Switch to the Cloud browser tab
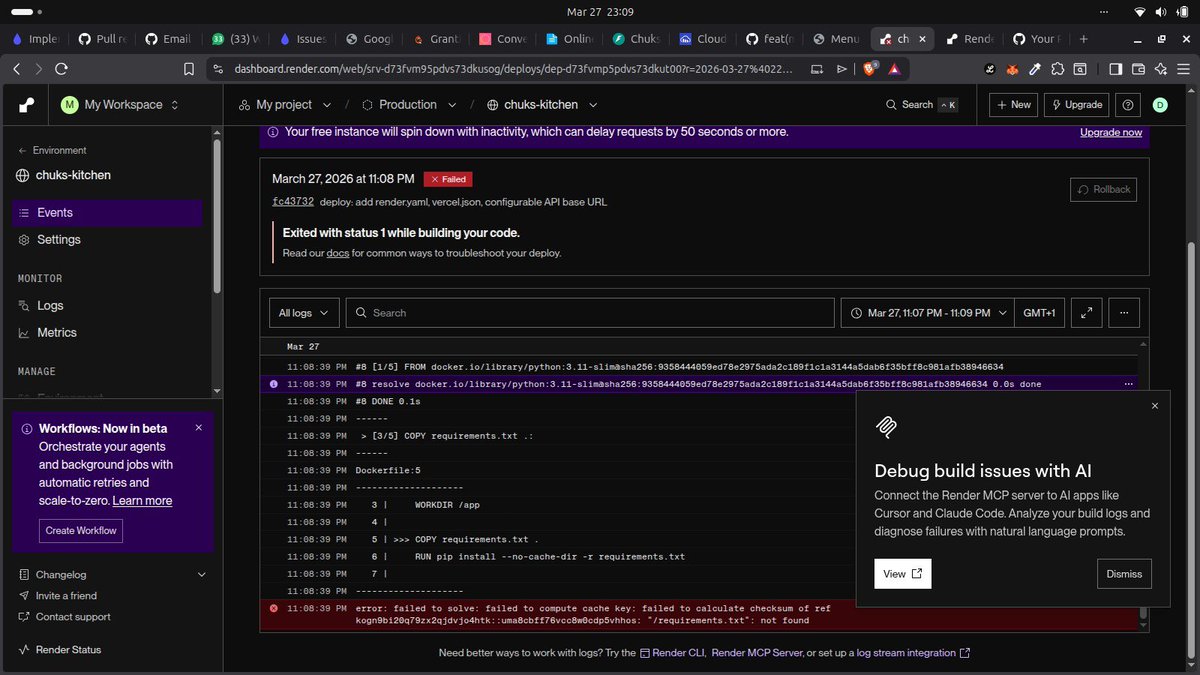 (x=703, y=39)
